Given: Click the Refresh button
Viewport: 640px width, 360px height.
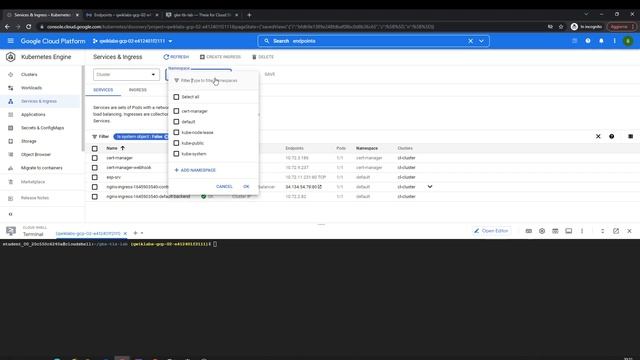Looking at the screenshot, I should click(176, 57).
